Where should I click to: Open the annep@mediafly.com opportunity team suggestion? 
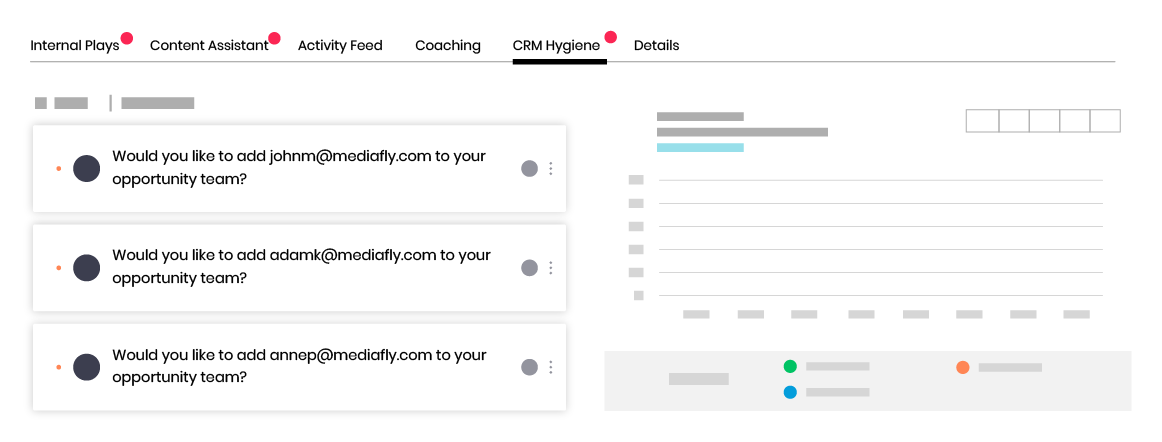[x=299, y=366]
